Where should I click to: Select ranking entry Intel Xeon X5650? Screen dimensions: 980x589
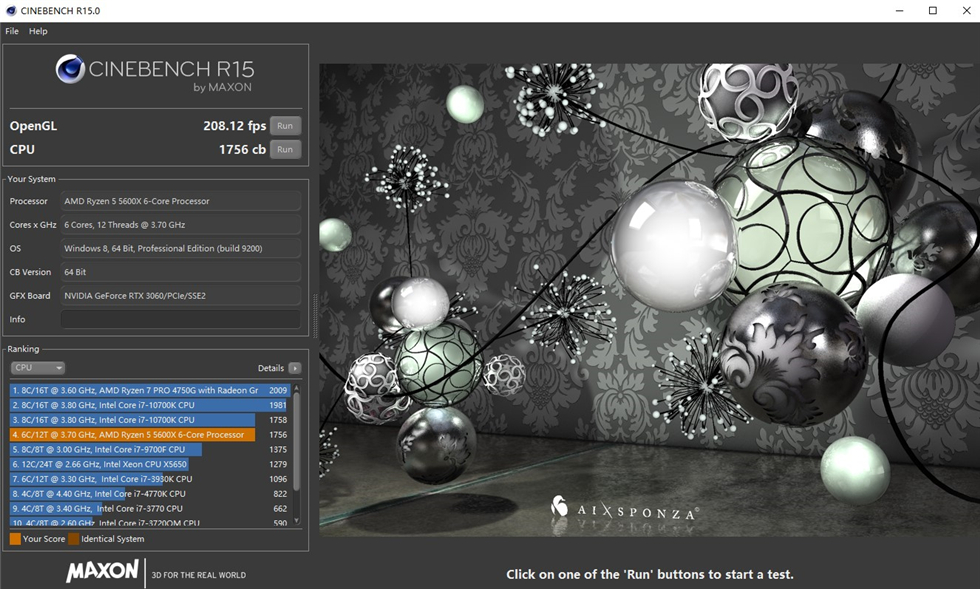149,464
